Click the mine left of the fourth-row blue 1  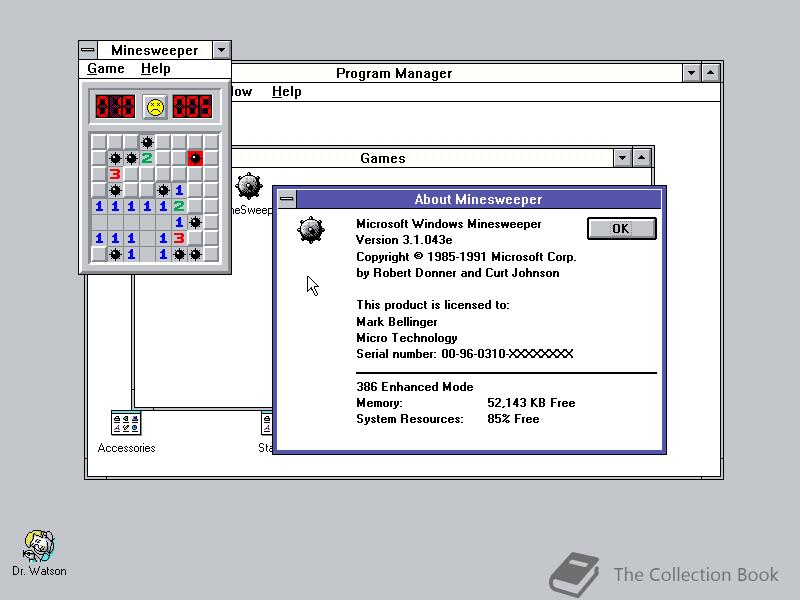[x=163, y=190]
